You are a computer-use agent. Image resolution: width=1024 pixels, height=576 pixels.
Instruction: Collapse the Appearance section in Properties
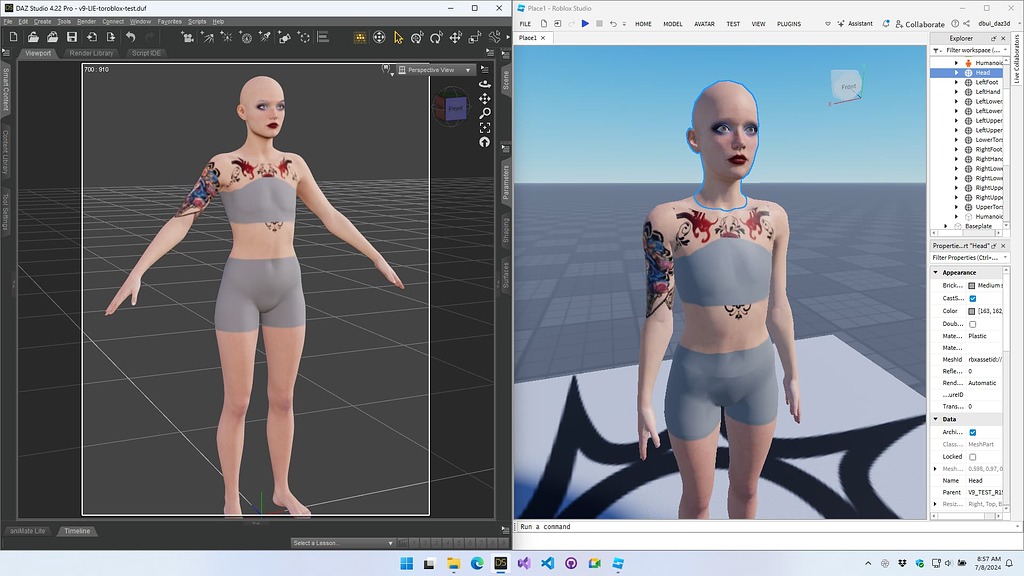coord(936,272)
